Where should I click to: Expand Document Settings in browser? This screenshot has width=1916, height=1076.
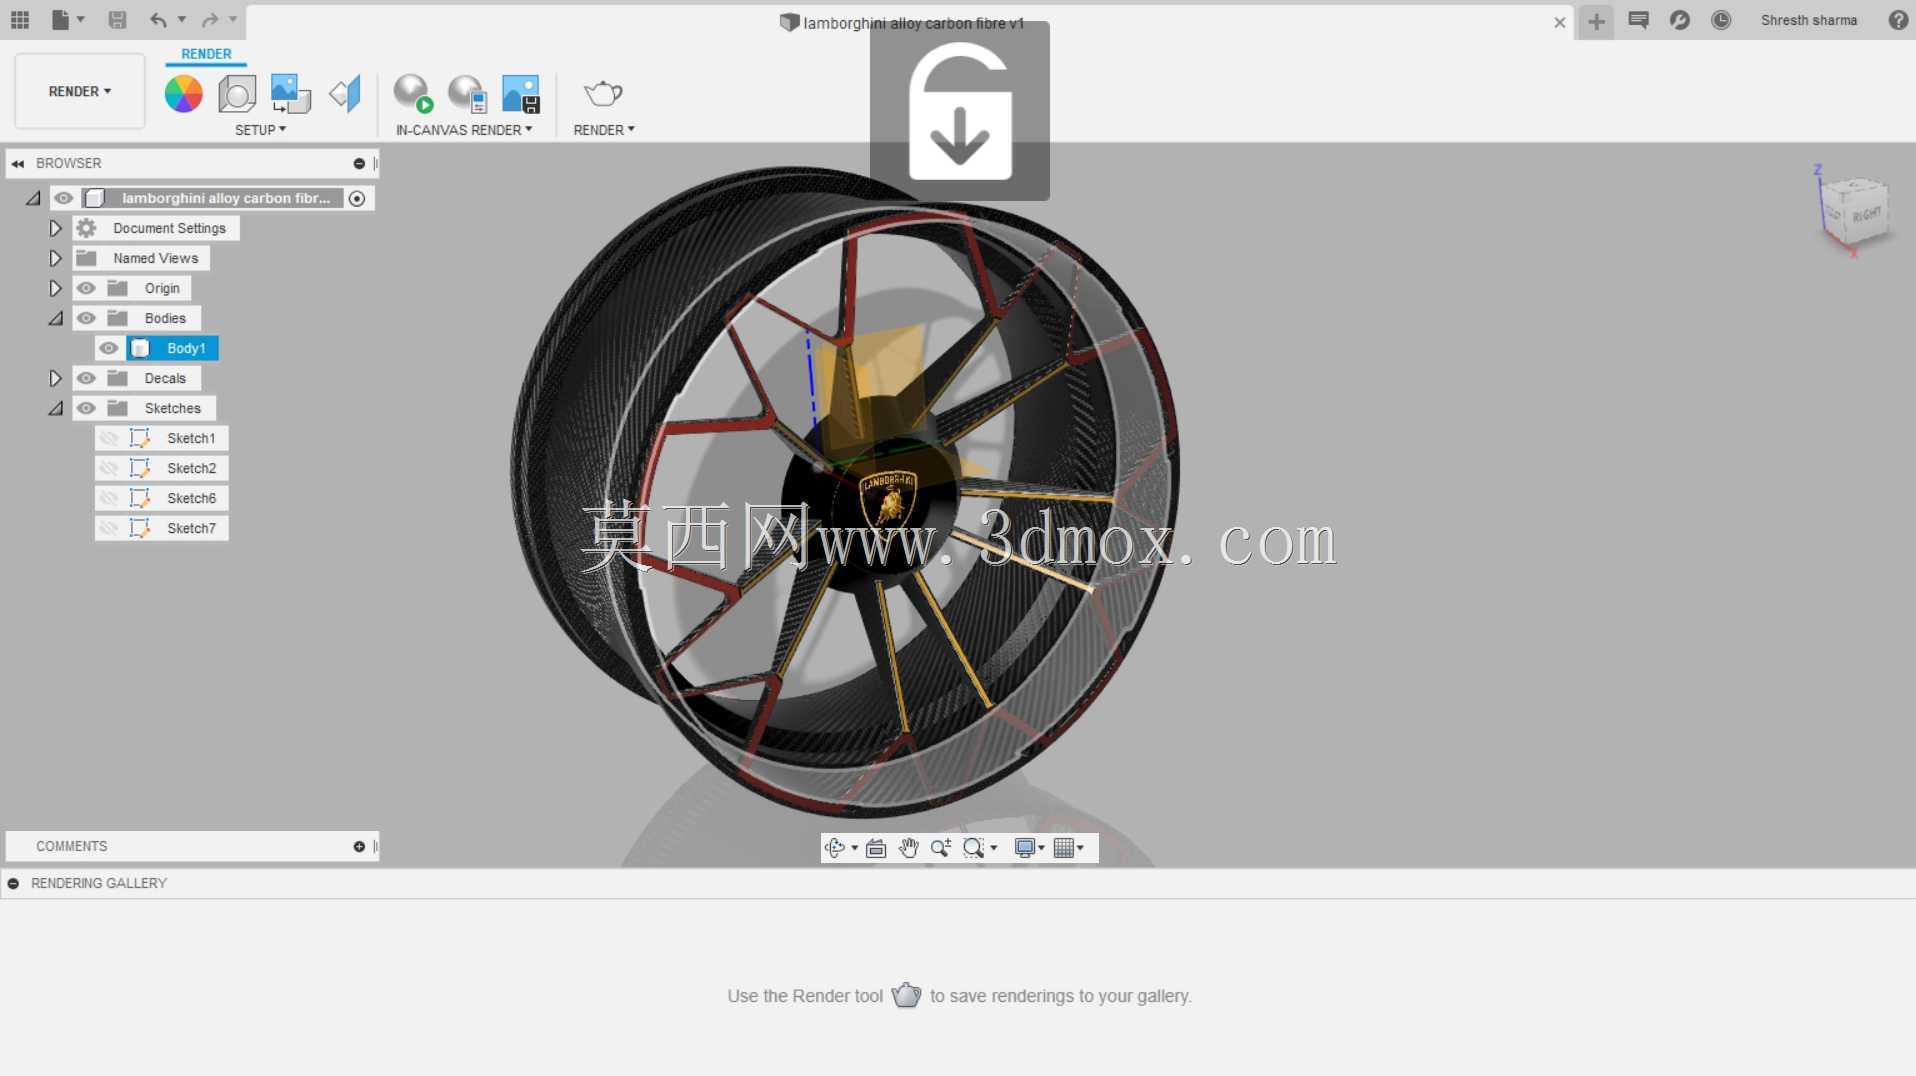[55, 228]
